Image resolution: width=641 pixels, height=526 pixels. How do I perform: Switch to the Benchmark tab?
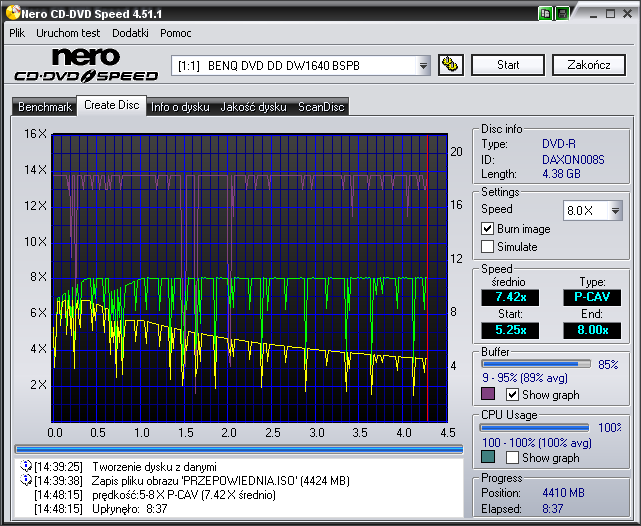tap(45, 107)
